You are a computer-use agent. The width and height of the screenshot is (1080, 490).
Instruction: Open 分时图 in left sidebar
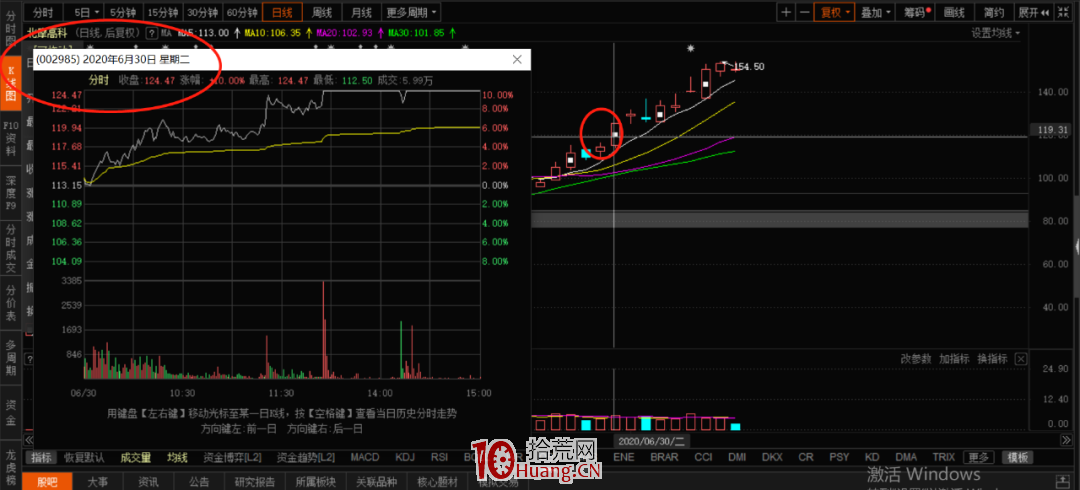click(10, 26)
